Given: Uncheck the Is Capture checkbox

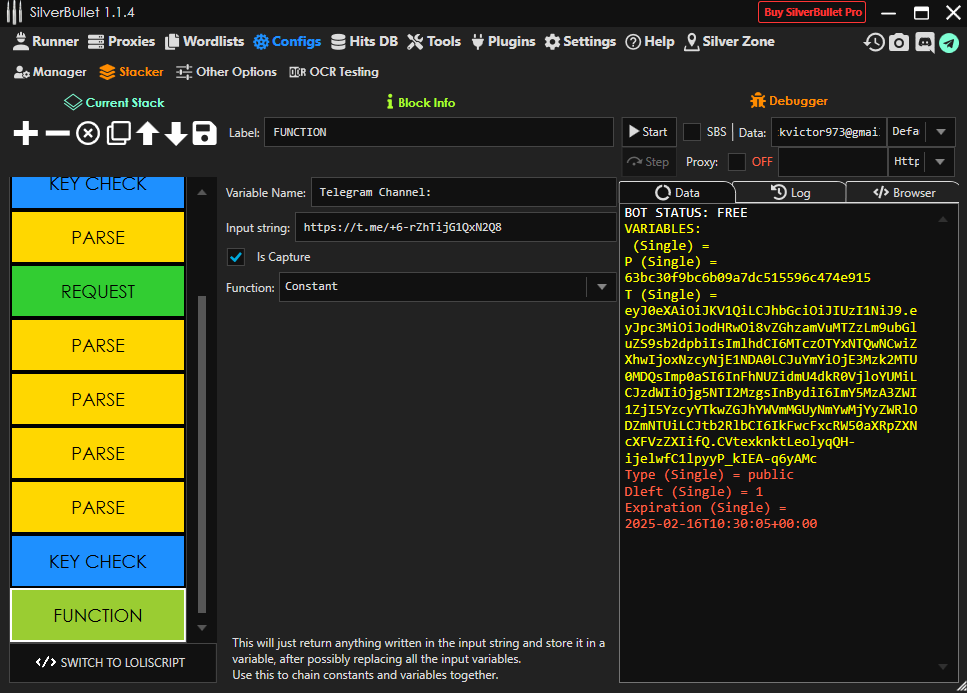Looking at the screenshot, I should 236,257.
